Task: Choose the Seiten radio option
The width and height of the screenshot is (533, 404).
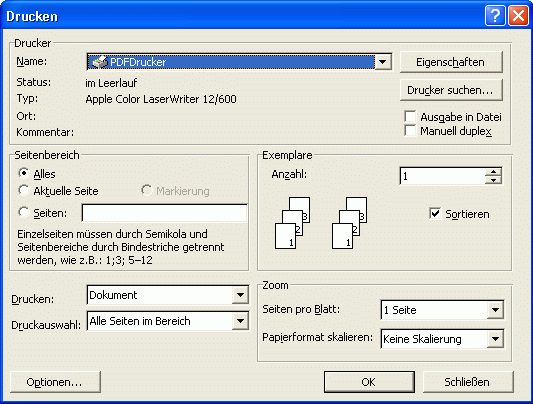Action: 24,212
